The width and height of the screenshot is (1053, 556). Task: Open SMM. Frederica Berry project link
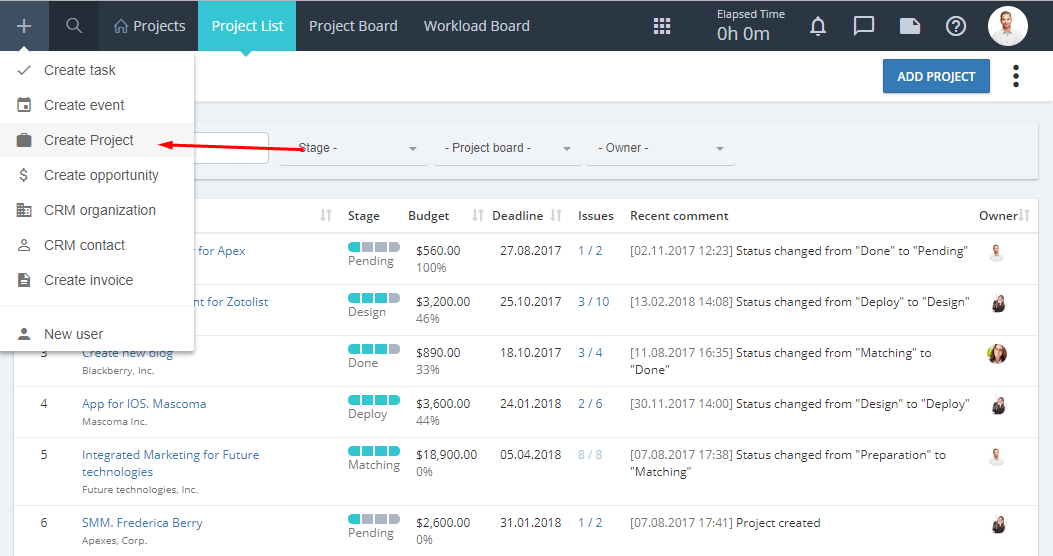(142, 522)
